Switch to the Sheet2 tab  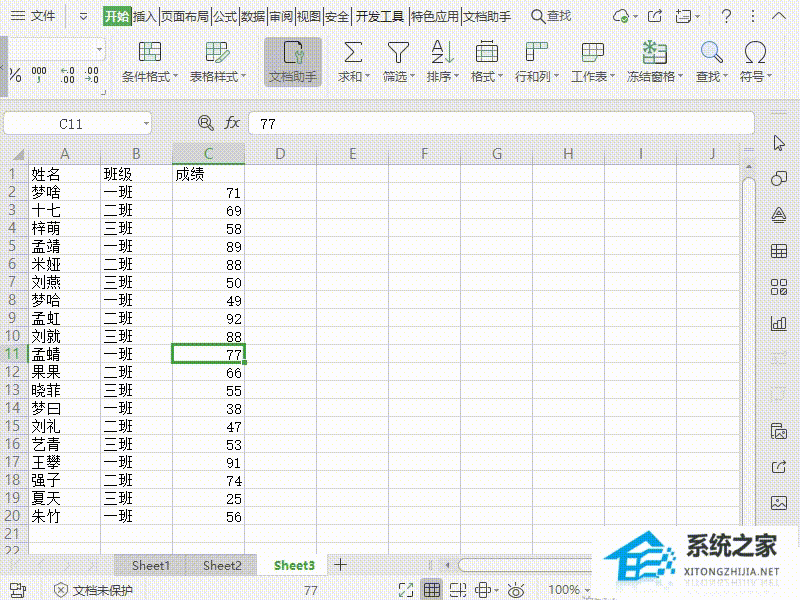tap(222, 565)
